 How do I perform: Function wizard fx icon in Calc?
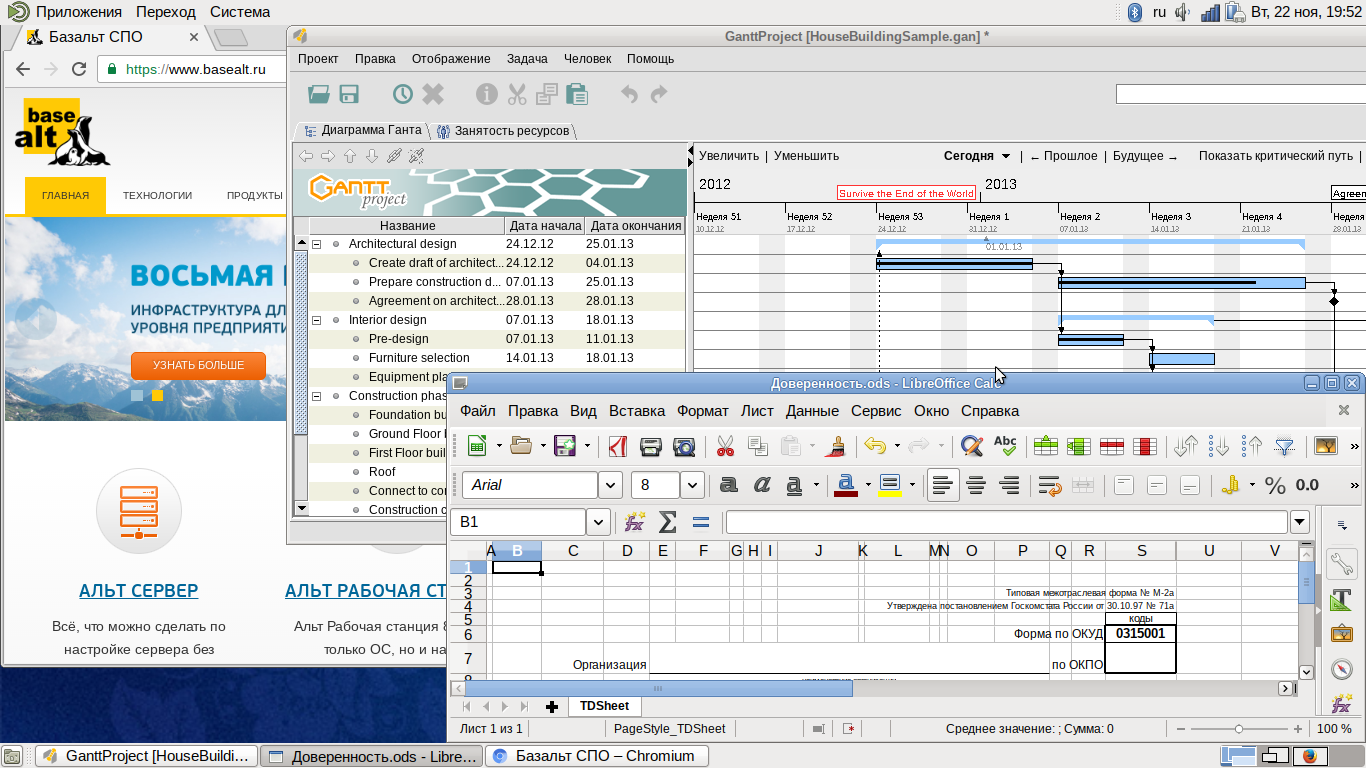(634, 522)
